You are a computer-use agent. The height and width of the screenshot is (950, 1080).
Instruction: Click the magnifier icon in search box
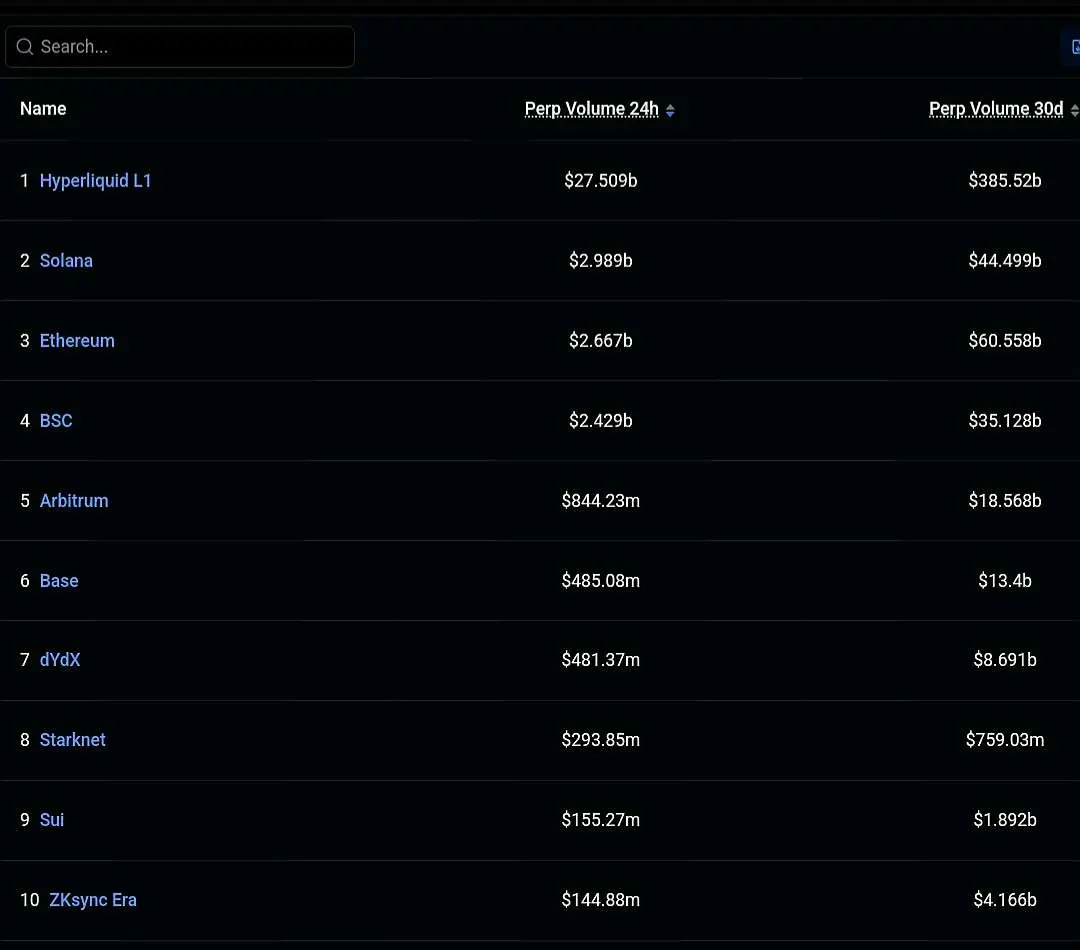pos(25,47)
